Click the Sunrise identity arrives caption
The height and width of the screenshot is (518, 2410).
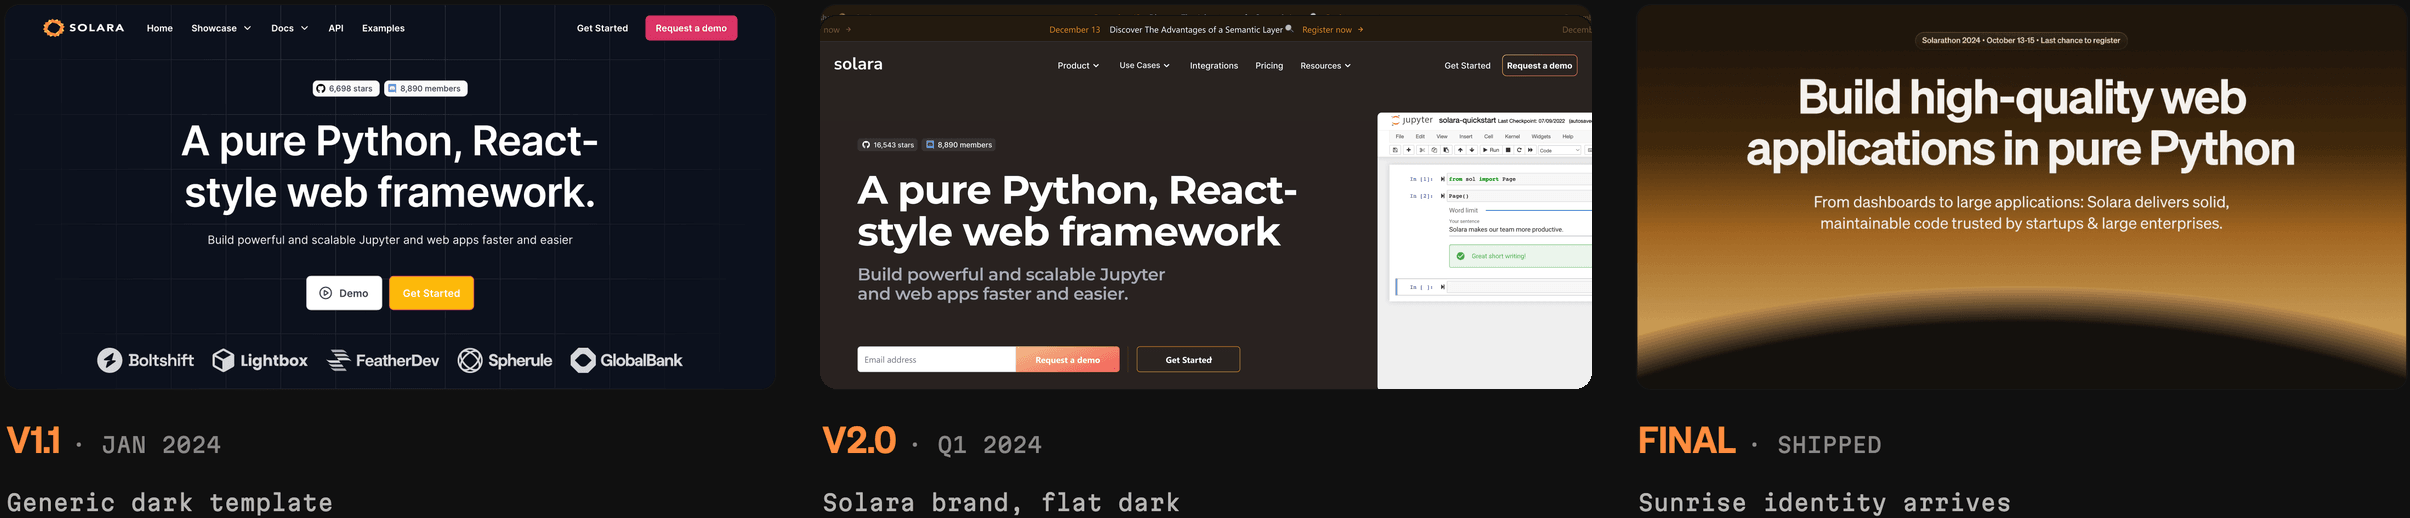click(1824, 502)
